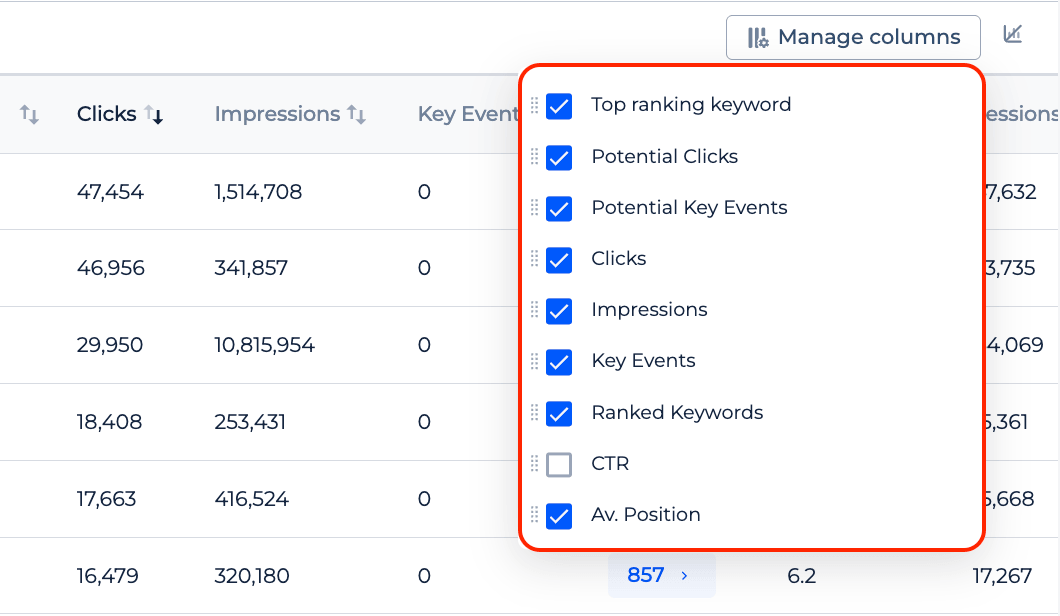This screenshot has height=616, width=1060.
Task: Click the leftmost column sort arrows
Action: pyautogui.click(x=29, y=114)
